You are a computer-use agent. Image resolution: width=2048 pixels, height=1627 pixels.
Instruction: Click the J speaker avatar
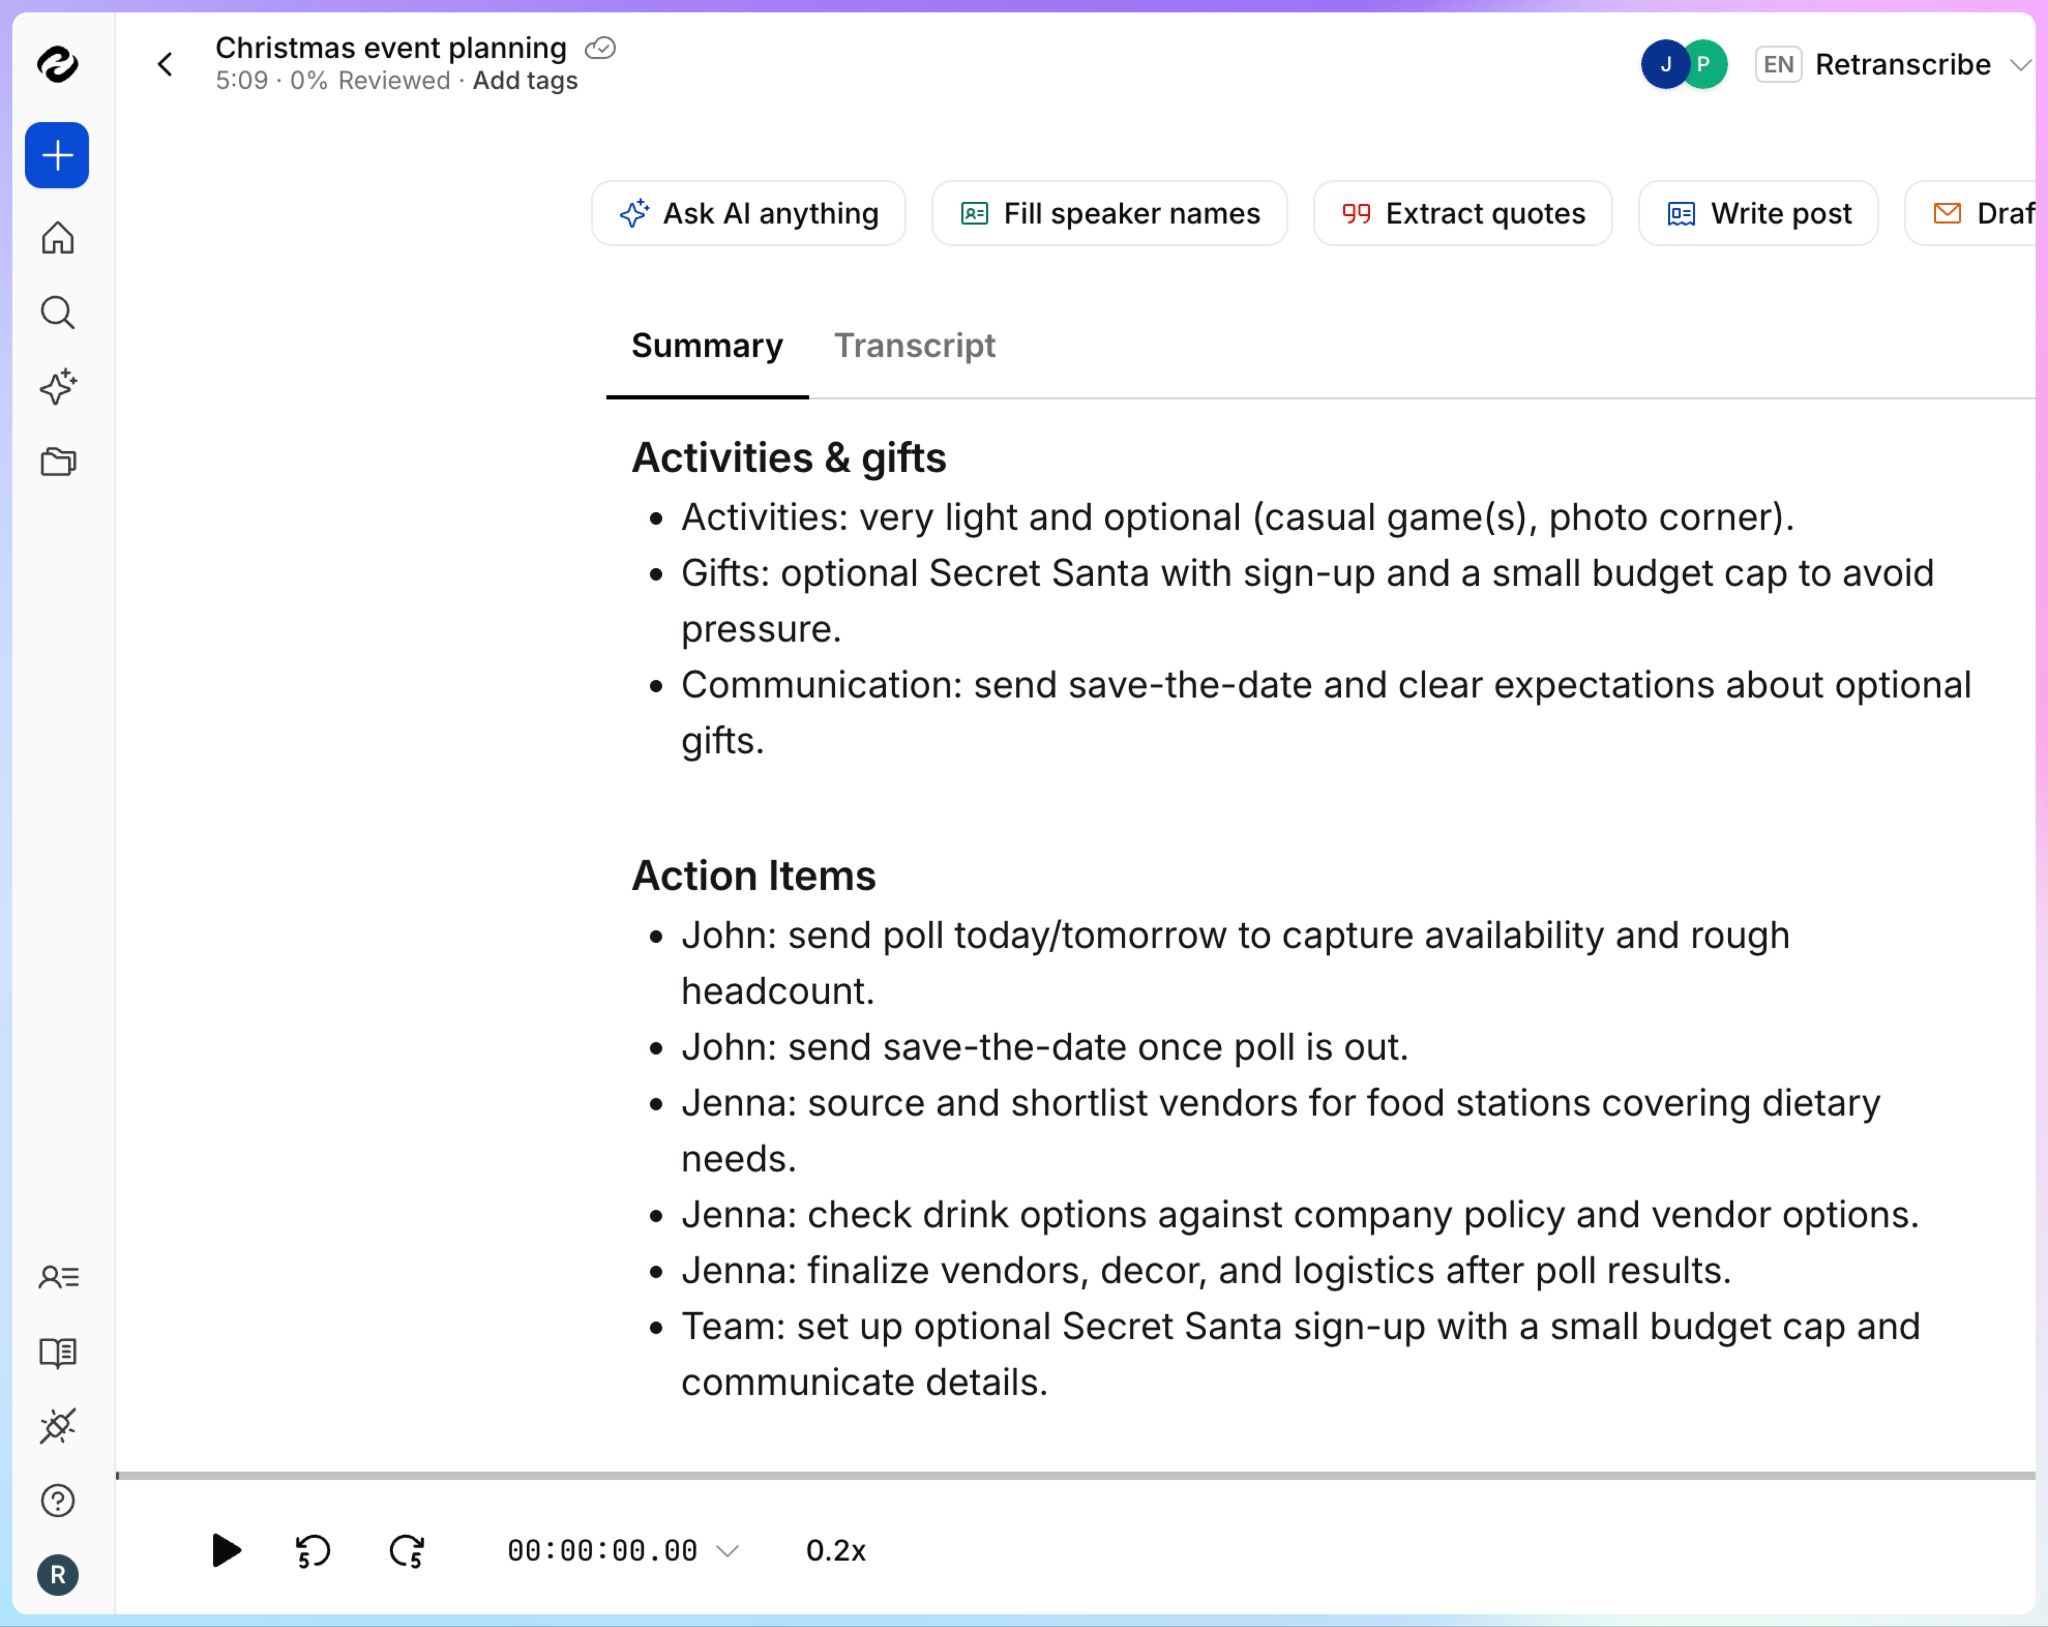point(1664,65)
